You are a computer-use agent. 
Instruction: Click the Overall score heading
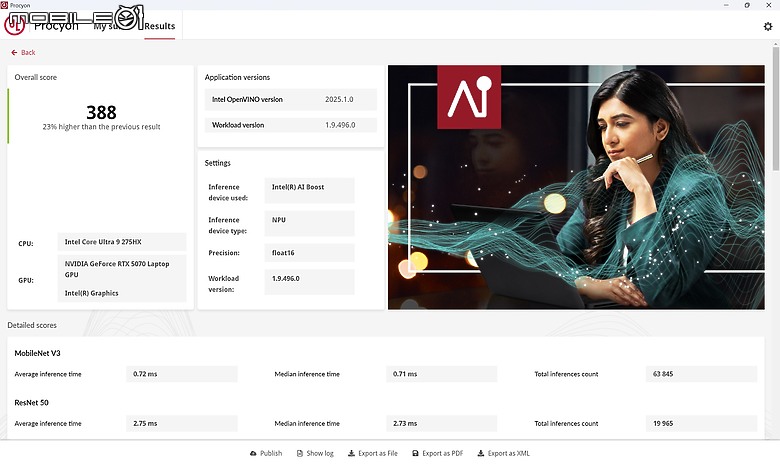click(x=36, y=77)
